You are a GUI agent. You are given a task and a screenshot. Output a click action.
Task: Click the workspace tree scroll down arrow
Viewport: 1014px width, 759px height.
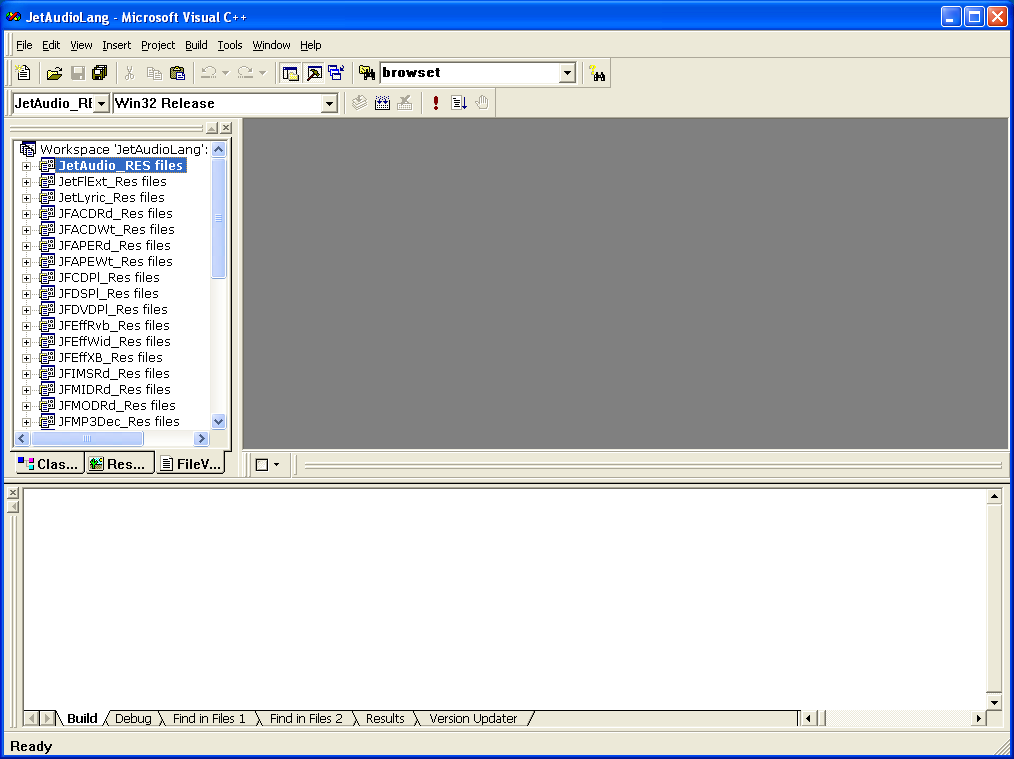[x=219, y=422]
